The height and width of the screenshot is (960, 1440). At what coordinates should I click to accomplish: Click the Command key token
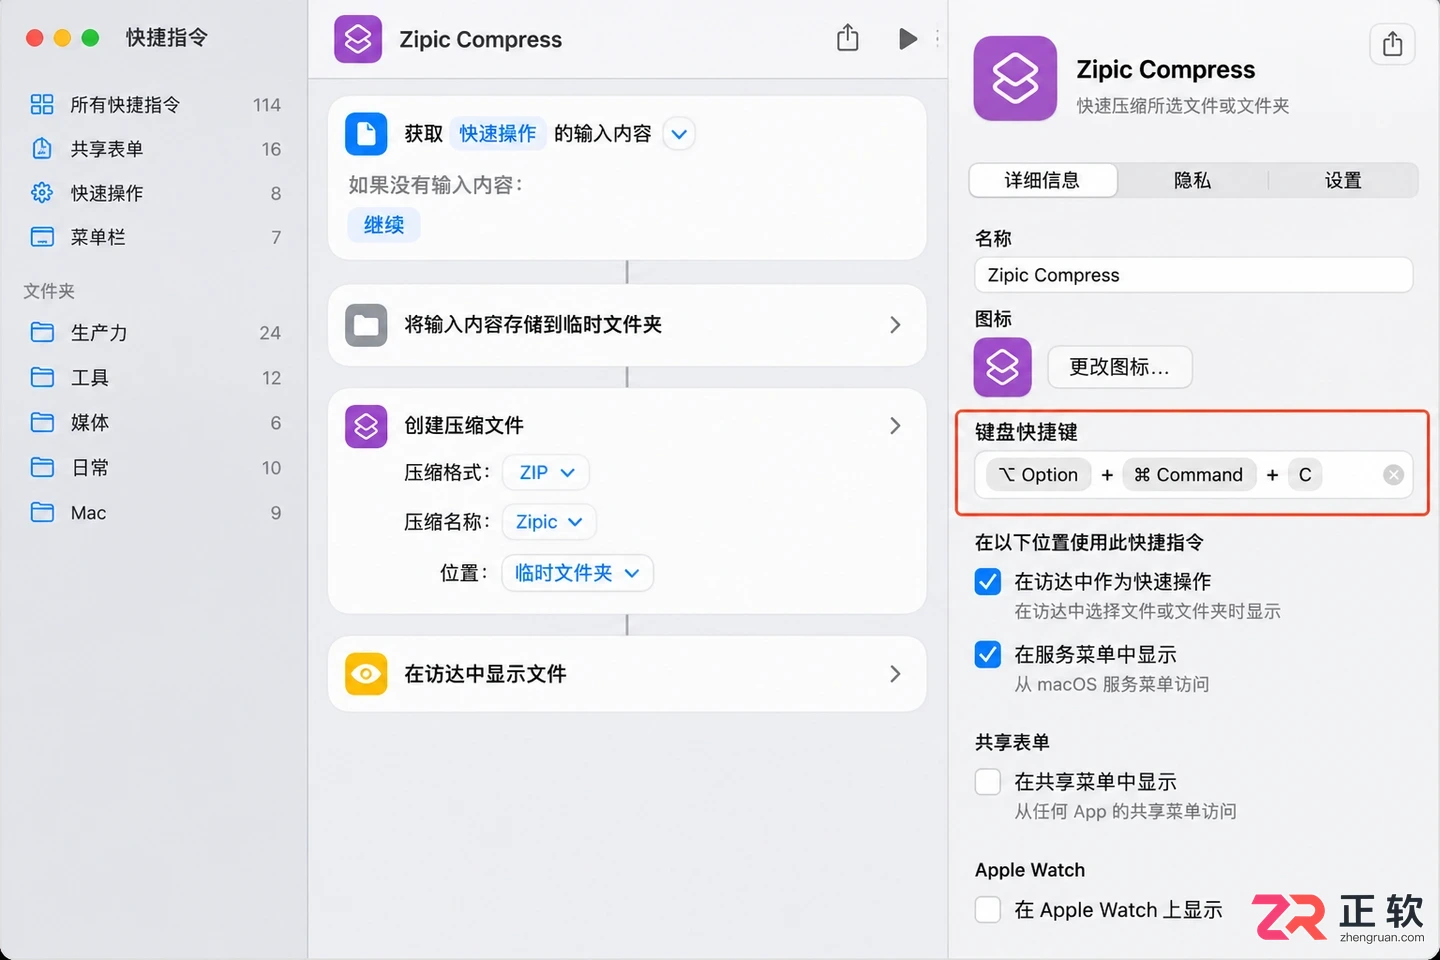tap(1188, 475)
